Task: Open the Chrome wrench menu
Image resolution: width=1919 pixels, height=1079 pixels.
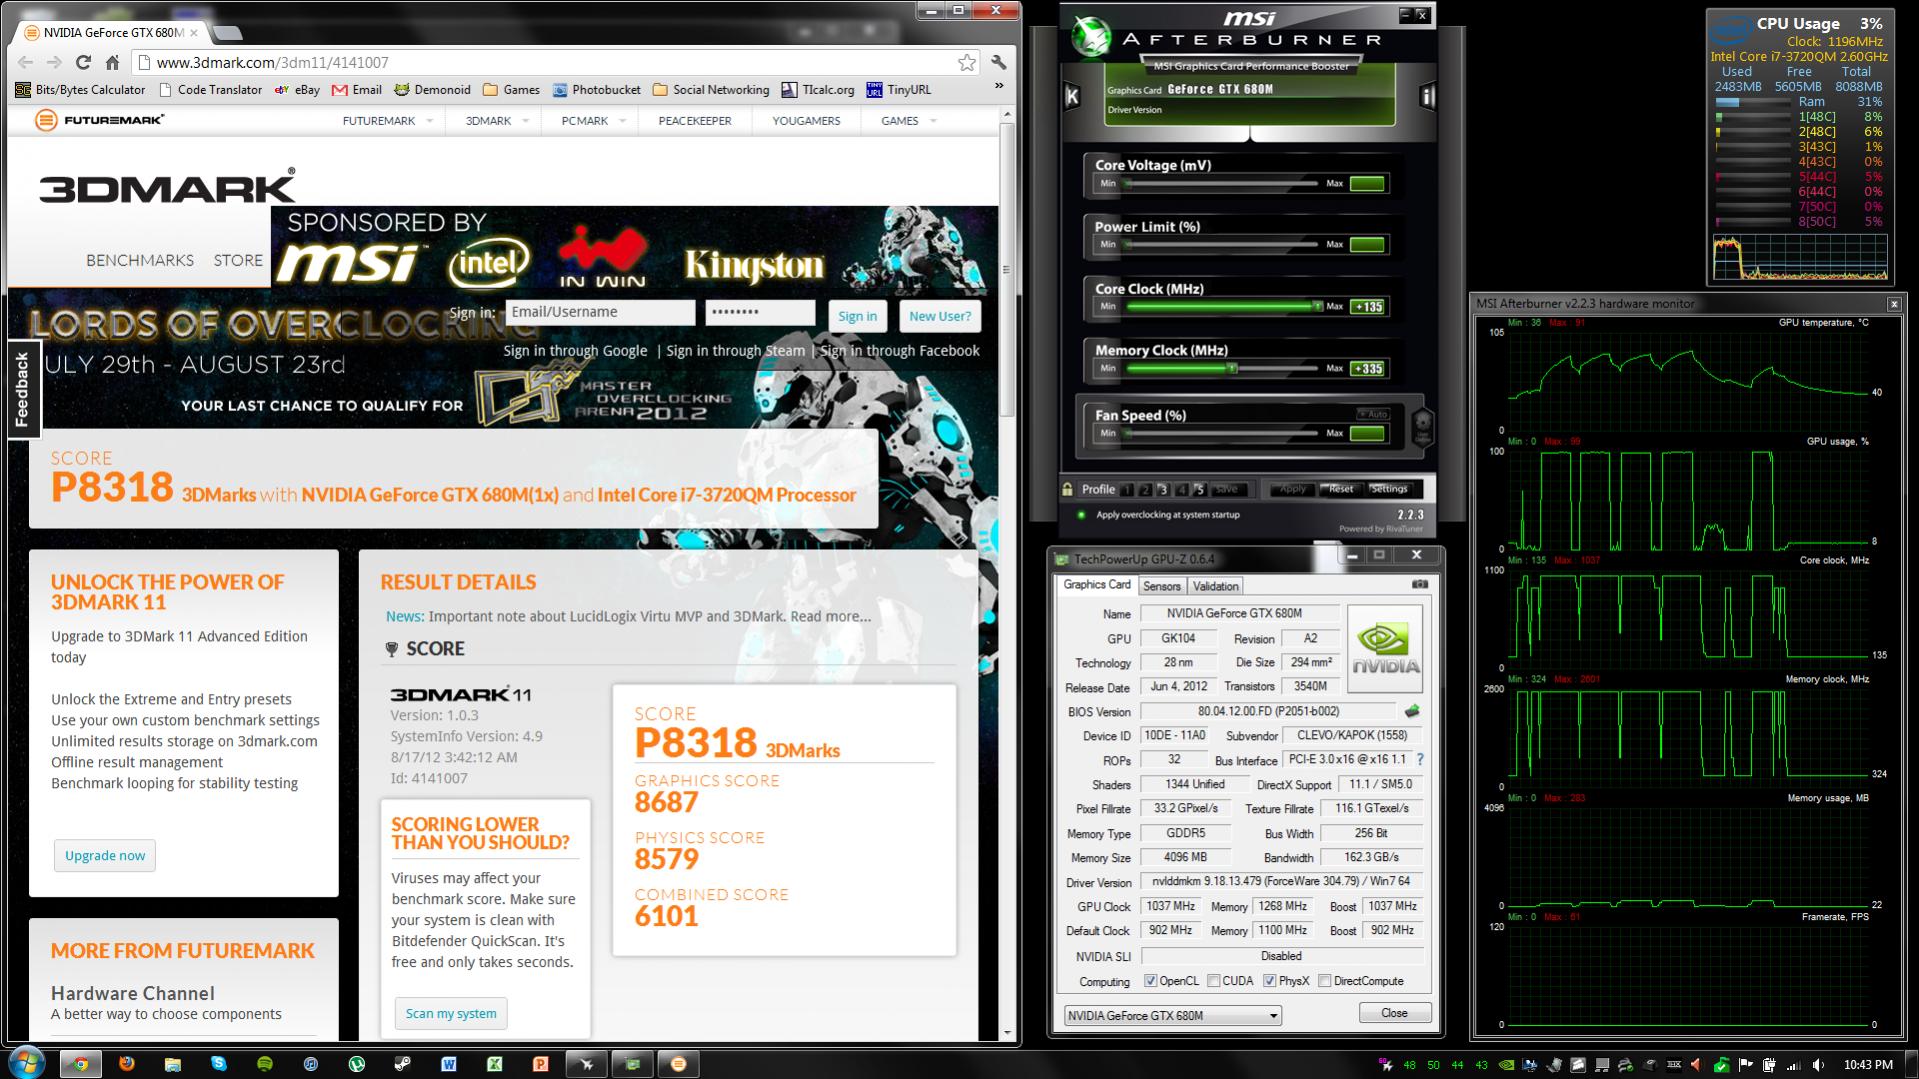Action: [999, 62]
